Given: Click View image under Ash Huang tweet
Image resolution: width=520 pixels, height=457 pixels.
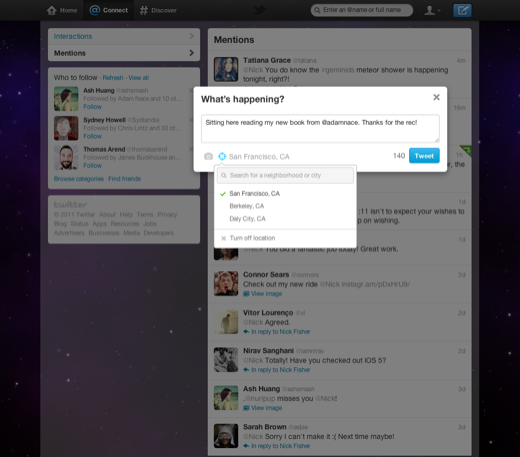Looking at the screenshot, I should [263, 408].
